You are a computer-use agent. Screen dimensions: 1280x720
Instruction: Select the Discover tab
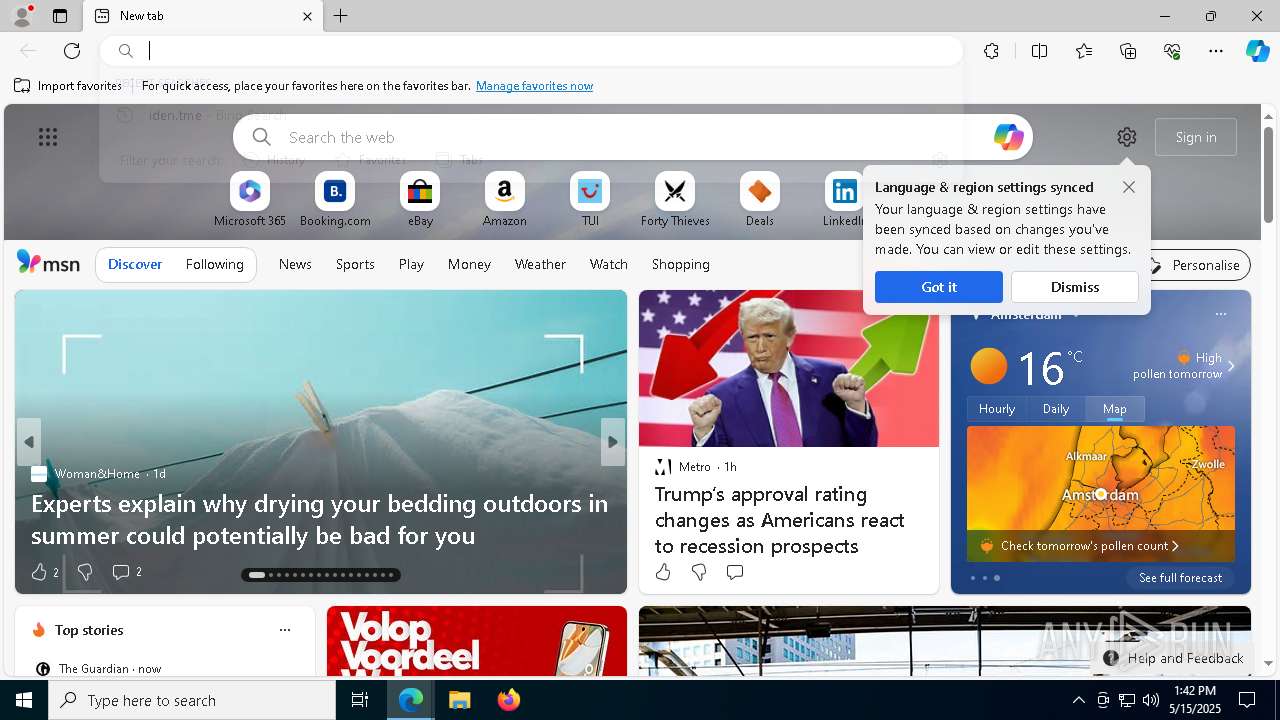(x=135, y=264)
